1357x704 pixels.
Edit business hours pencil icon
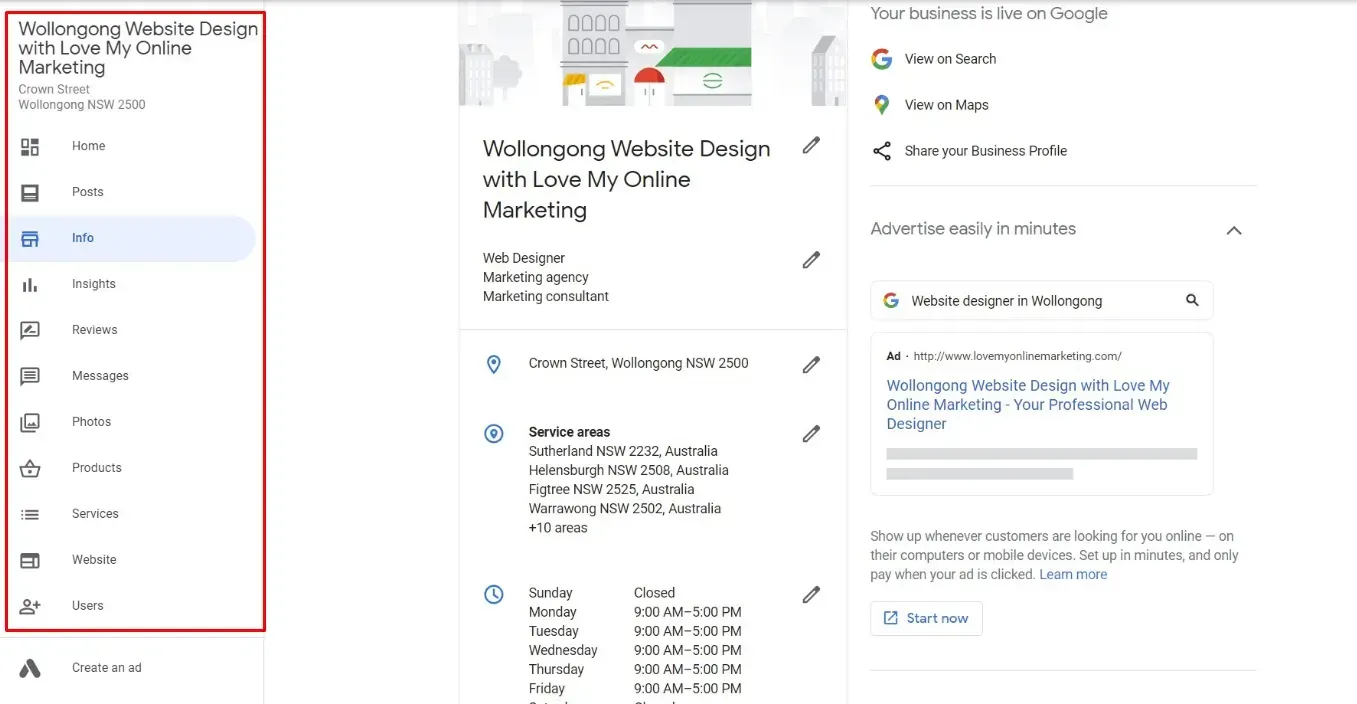pos(811,595)
